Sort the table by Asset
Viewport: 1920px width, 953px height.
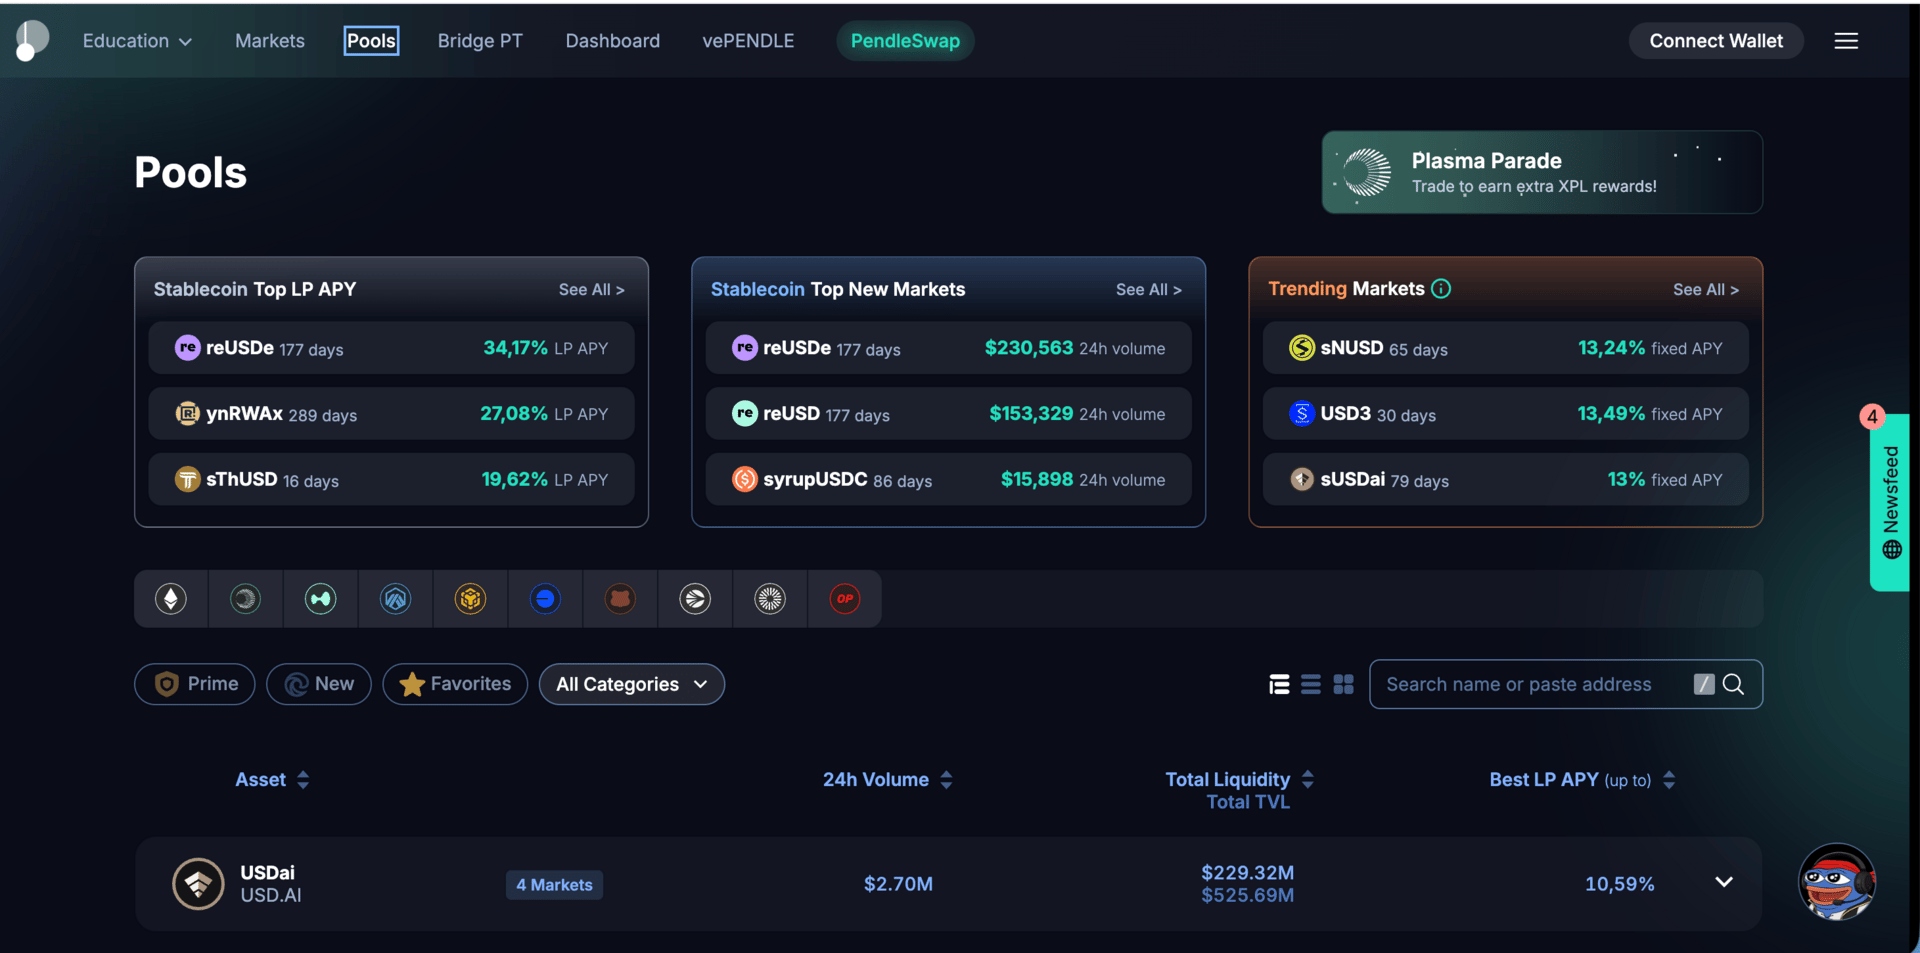[272, 780]
